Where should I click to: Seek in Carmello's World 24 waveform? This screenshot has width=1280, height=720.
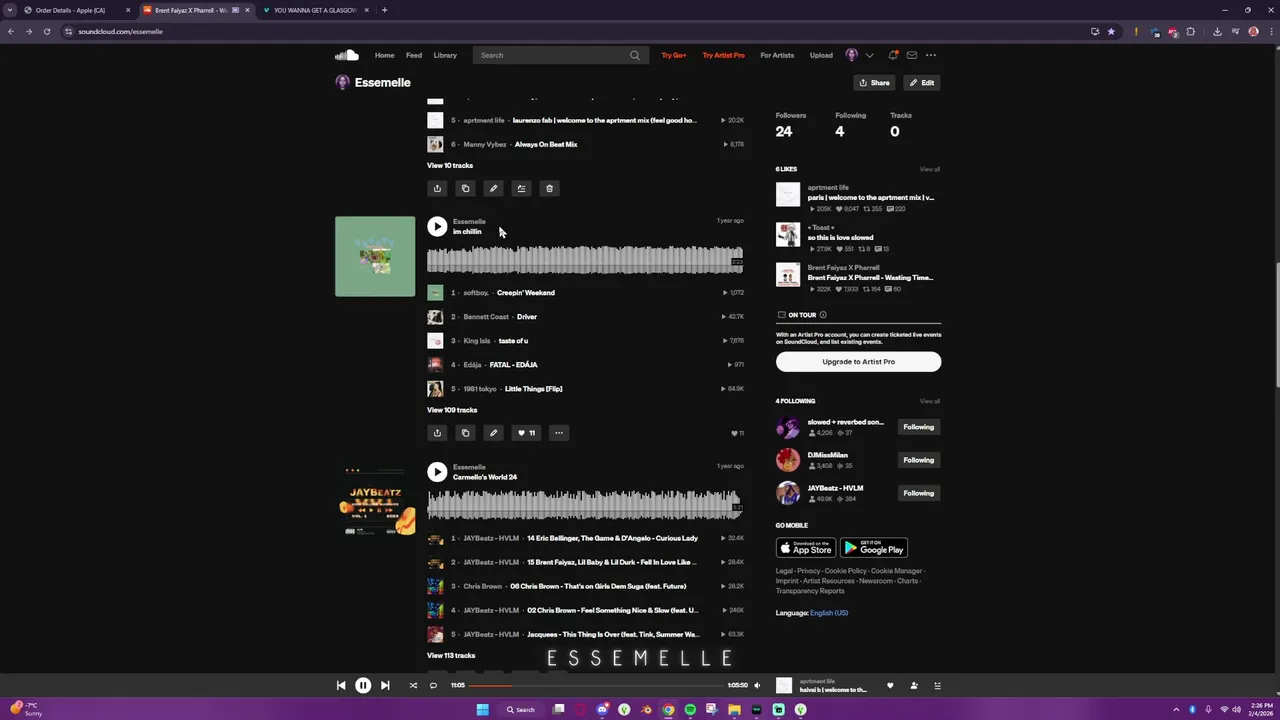585,504
